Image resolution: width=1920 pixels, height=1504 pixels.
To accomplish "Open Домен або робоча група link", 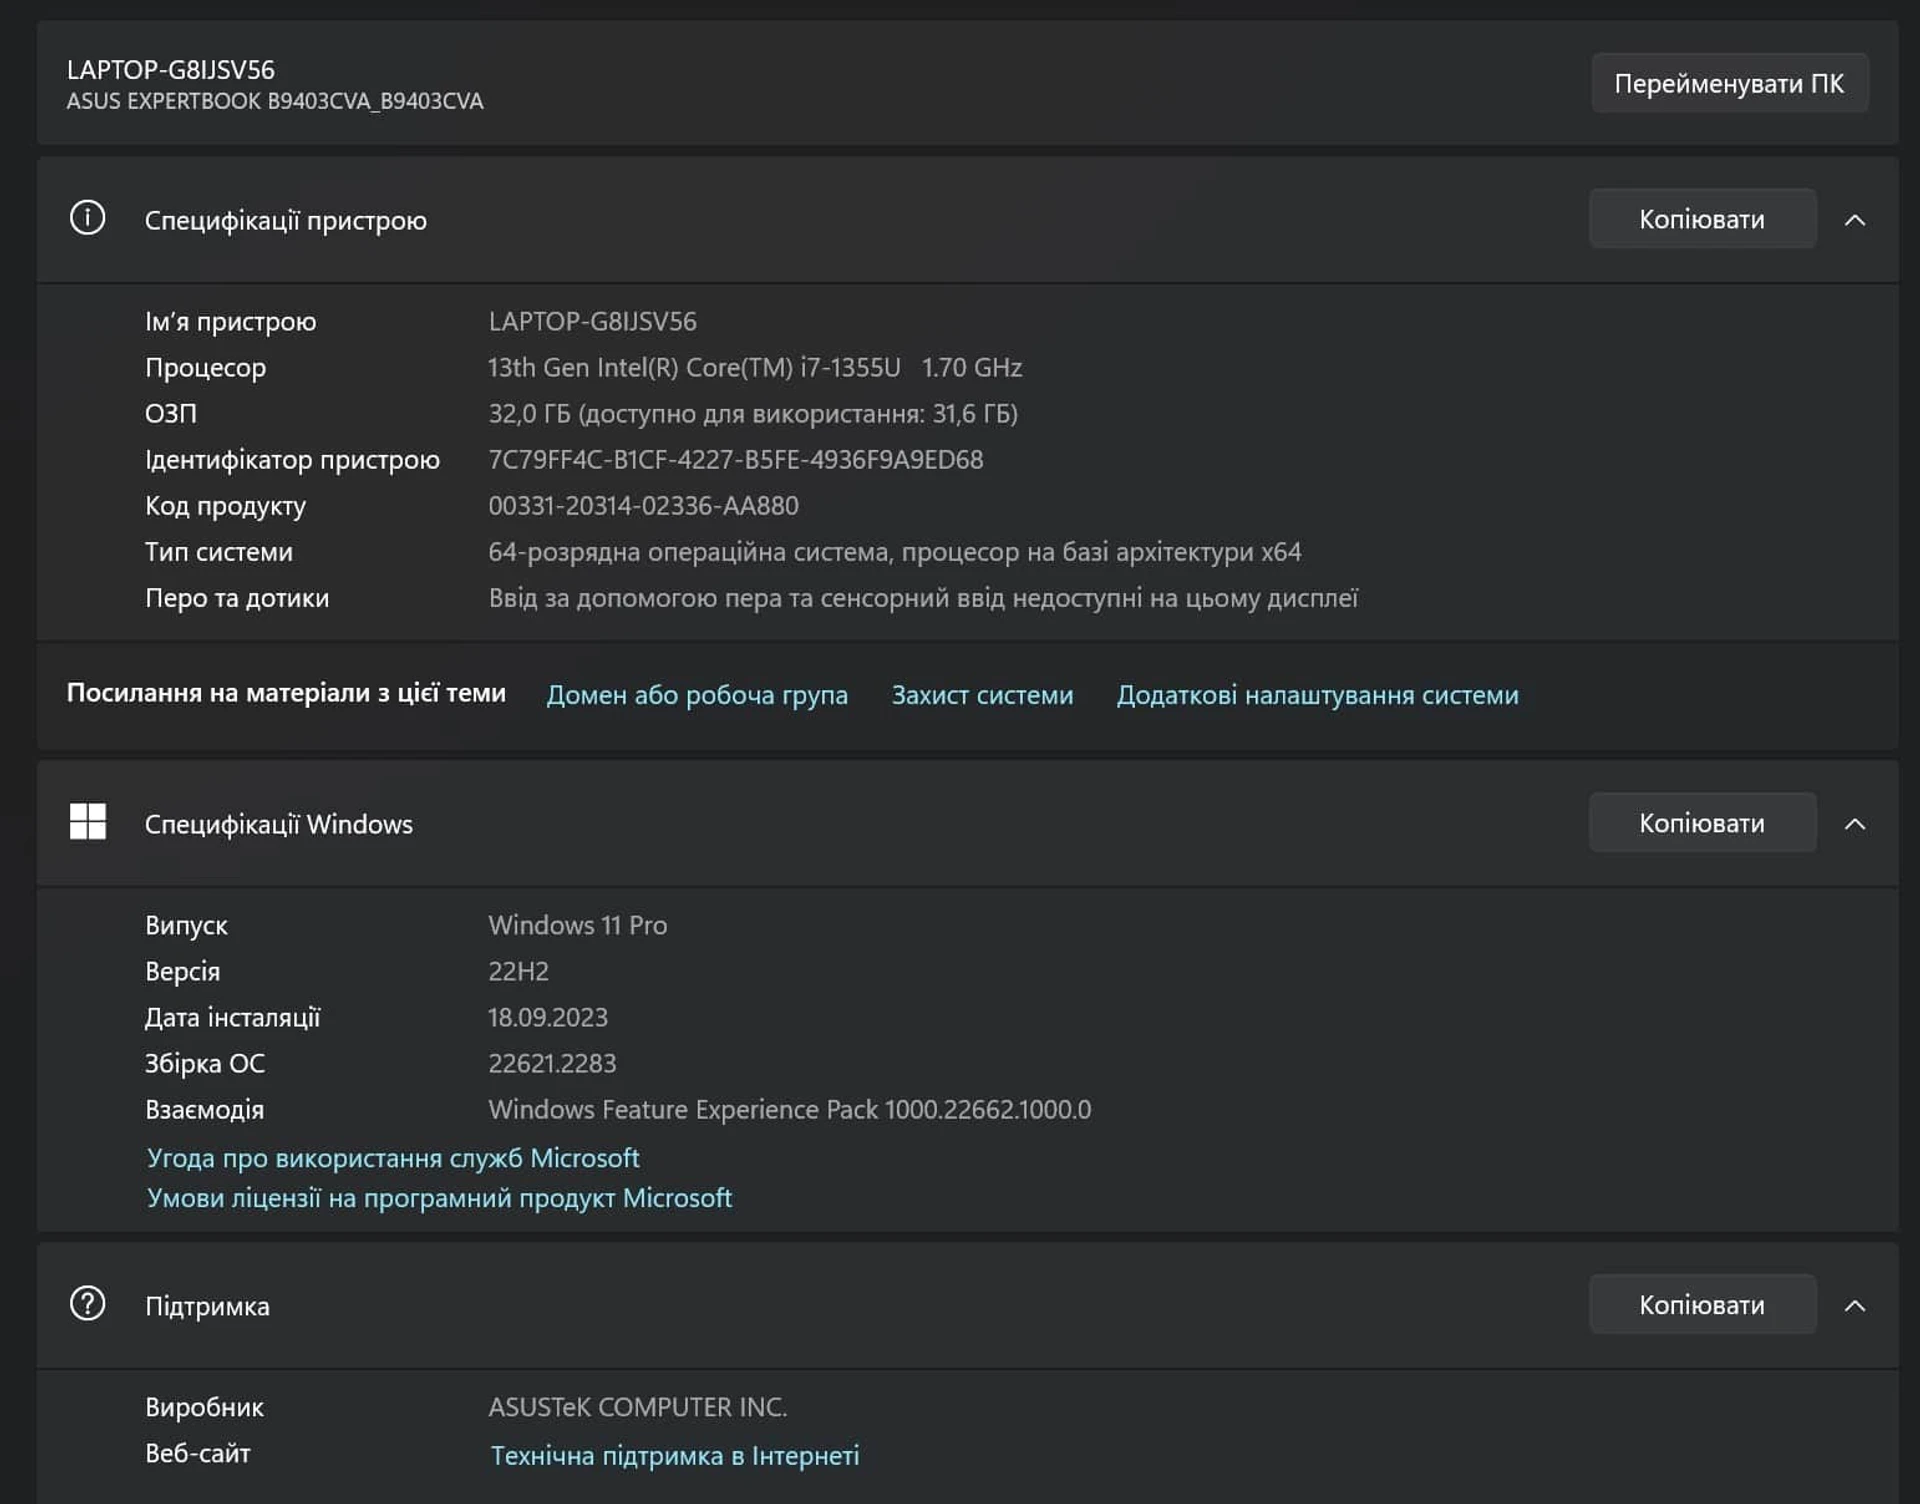I will coord(697,695).
